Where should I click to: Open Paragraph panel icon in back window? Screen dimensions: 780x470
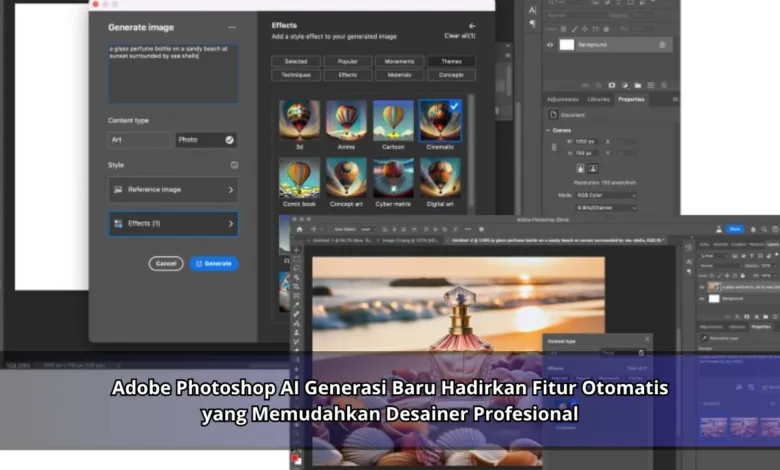[532, 24]
